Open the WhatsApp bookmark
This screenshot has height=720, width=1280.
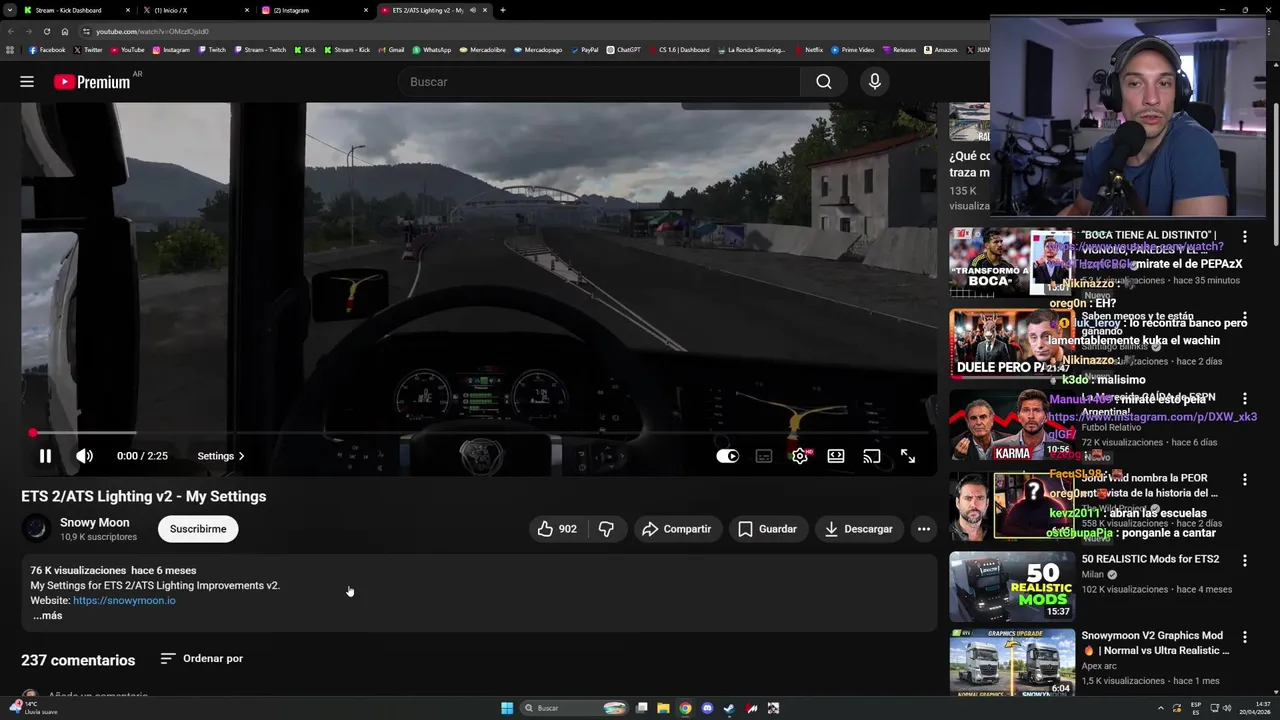tap(432, 50)
